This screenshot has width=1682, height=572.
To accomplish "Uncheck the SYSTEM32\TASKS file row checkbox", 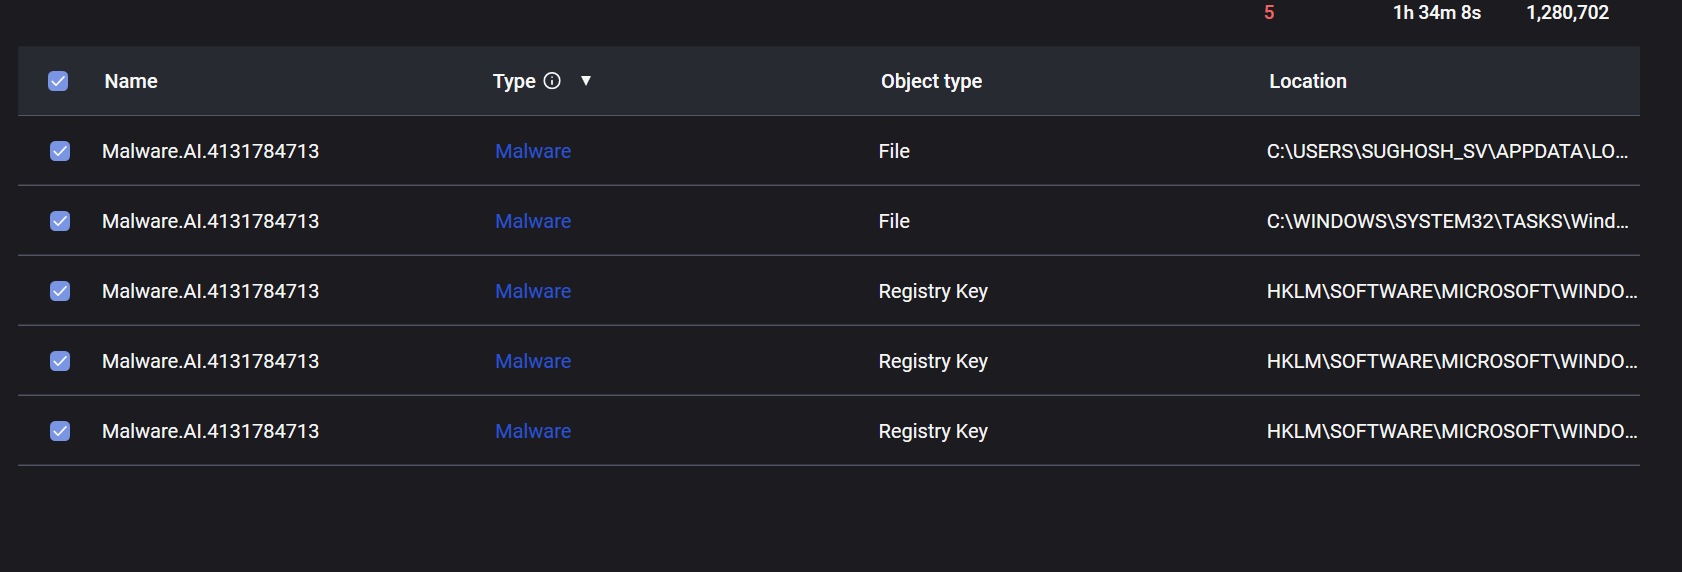I will click(x=60, y=221).
